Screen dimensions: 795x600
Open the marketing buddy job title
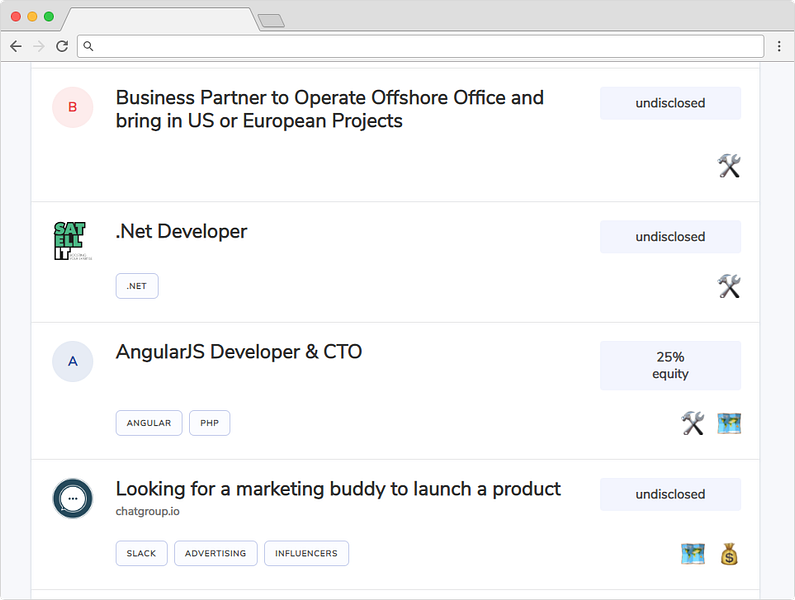click(338, 489)
